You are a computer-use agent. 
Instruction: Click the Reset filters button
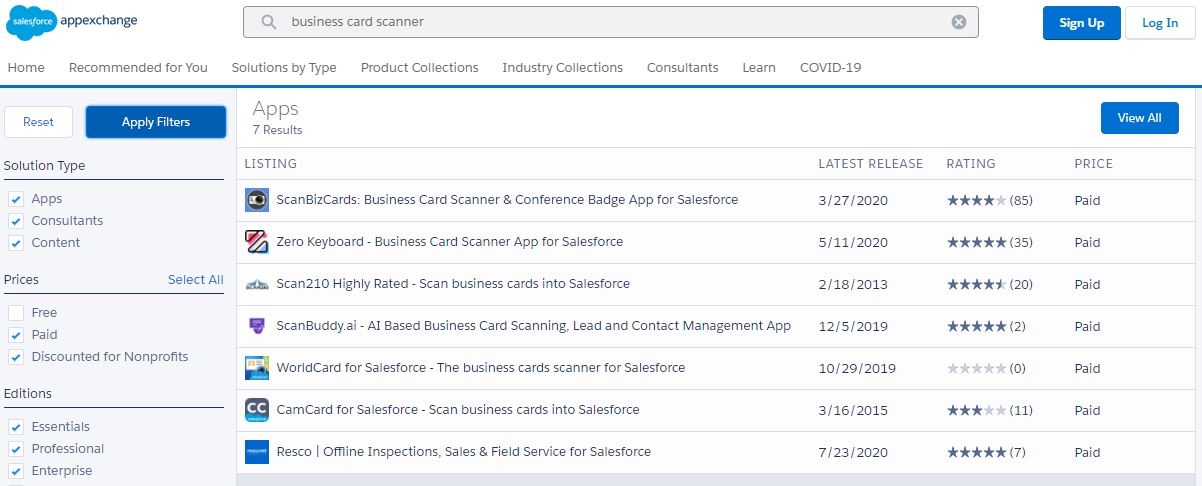tap(38, 122)
